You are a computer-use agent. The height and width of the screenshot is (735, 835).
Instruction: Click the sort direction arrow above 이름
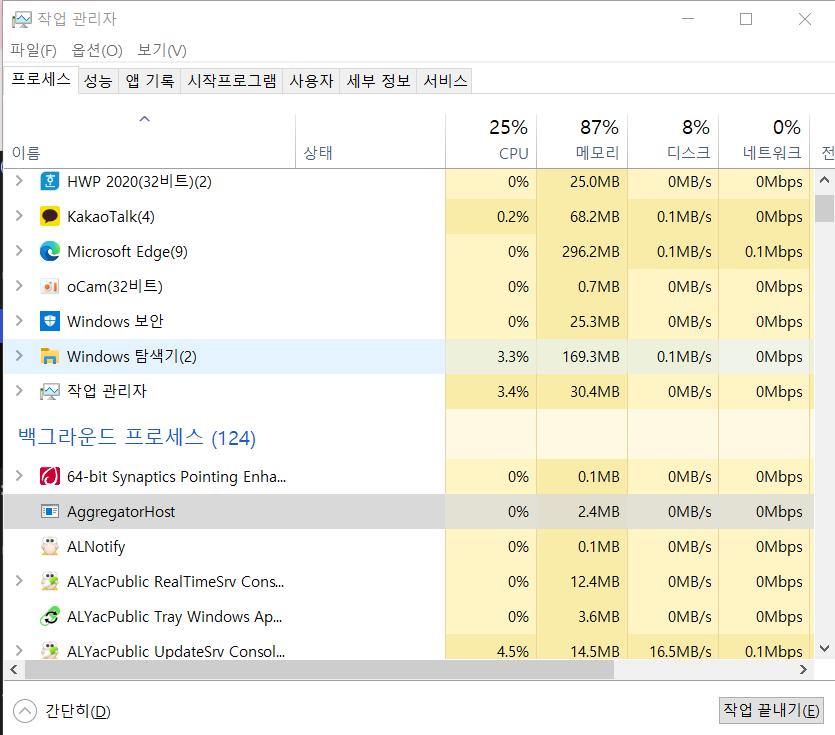(144, 119)
